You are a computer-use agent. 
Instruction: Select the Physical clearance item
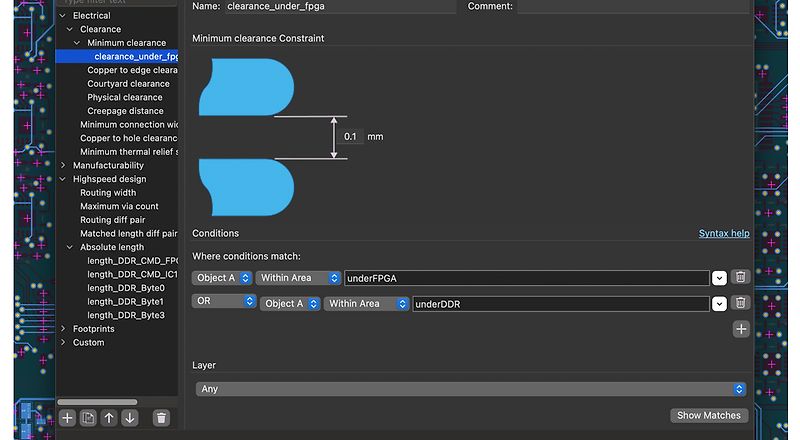[124, 97]
